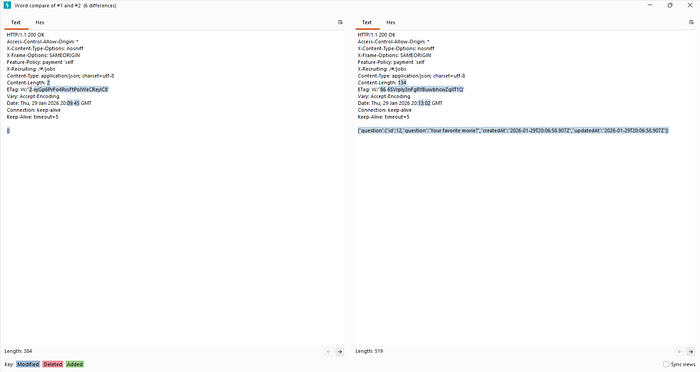Click the window title 'Word compare of #1 and #2'
This screenshot has height=372, width=700.
click(x=65, y=5)
